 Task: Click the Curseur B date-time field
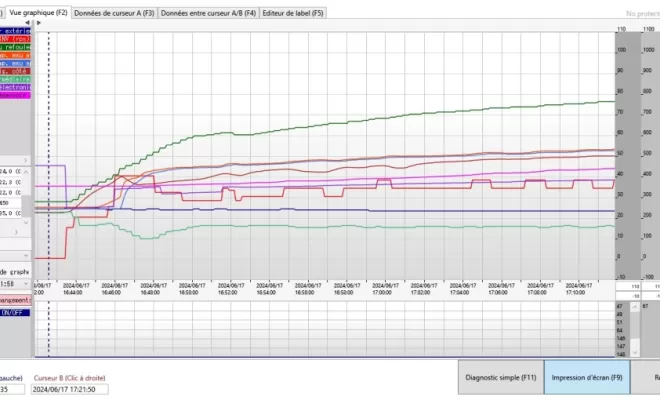pos(70,390)
